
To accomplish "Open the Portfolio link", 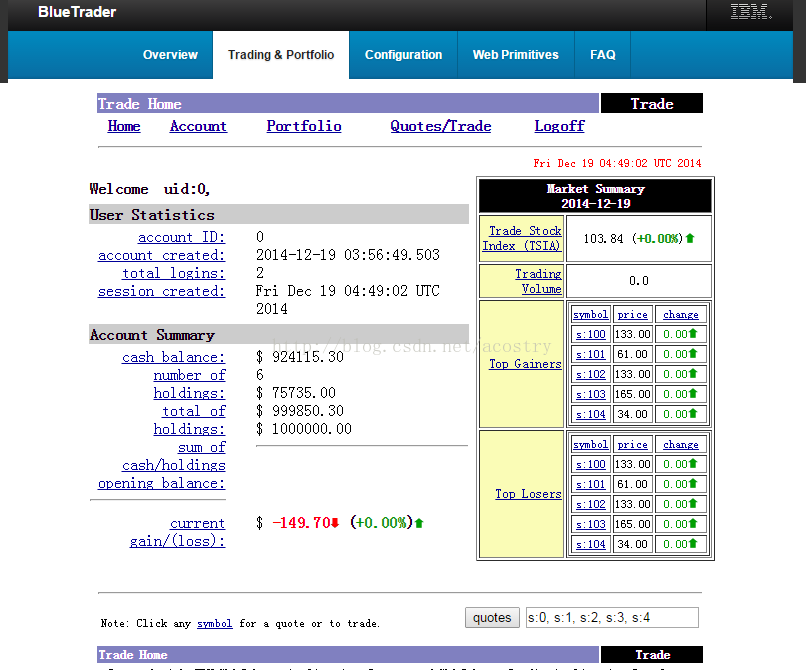I will pyautogui.click(x=304, y=126).
